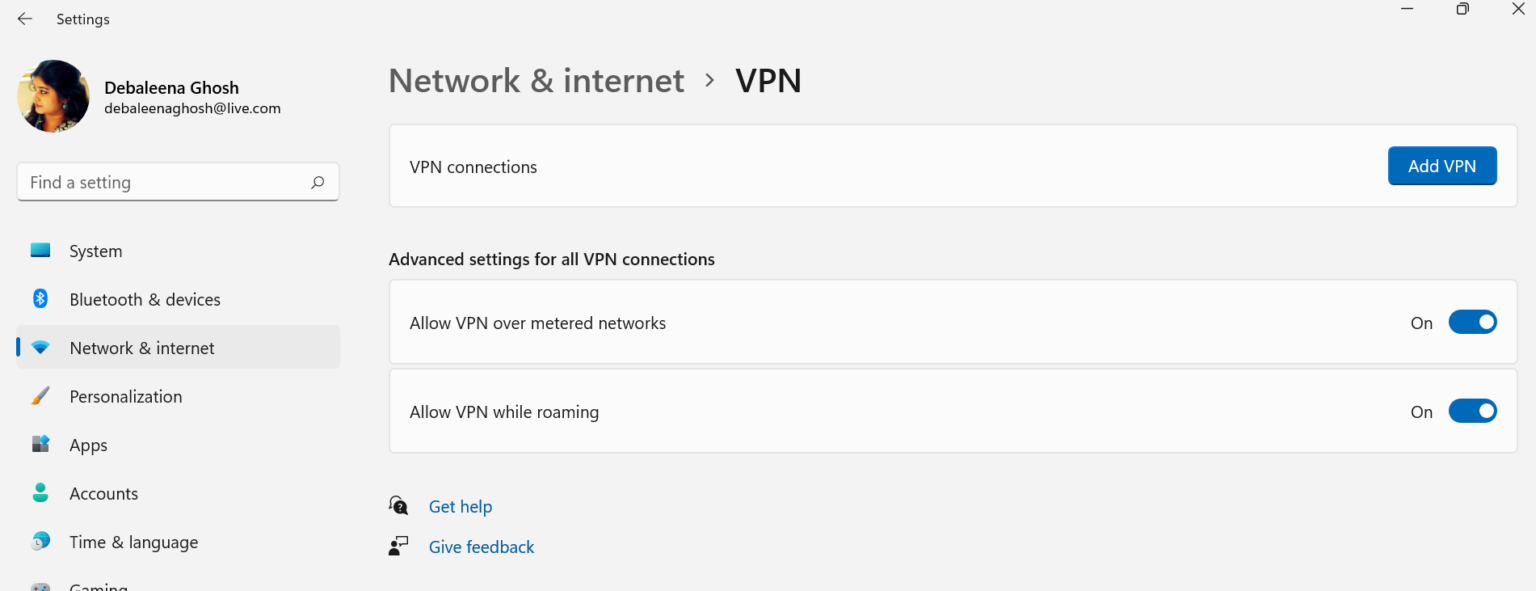Navigate back using the arrow button
This screenshot has height=591, width=1536.
click(x=24, y=18)
